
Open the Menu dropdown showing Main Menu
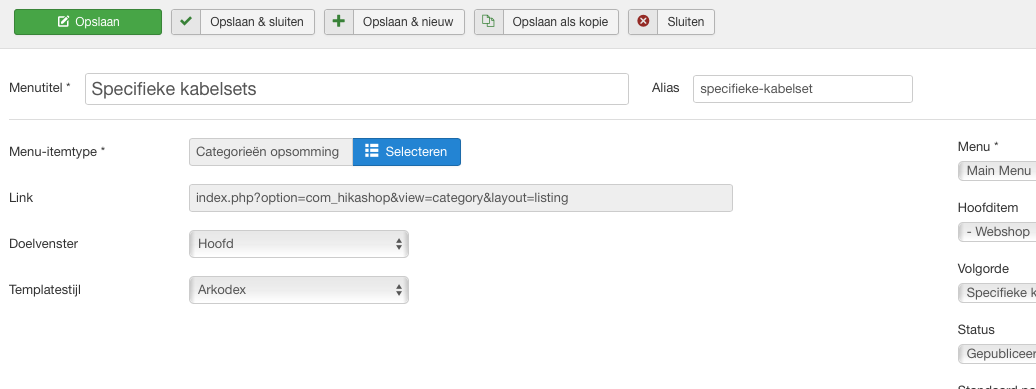pos(997,171)
